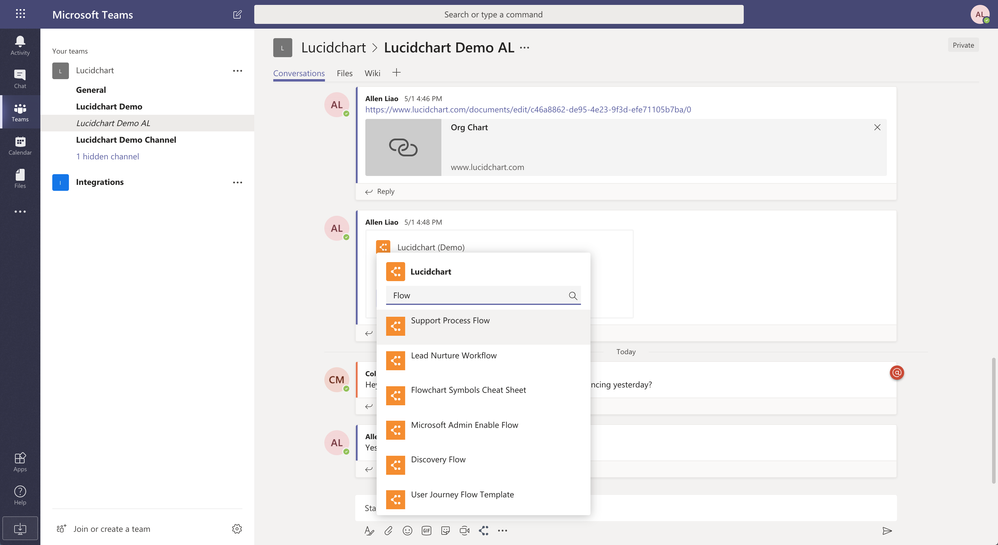Click the Private label button
Image resolution: width=998 pixels, height=545 pixels.
click(963, 45)
